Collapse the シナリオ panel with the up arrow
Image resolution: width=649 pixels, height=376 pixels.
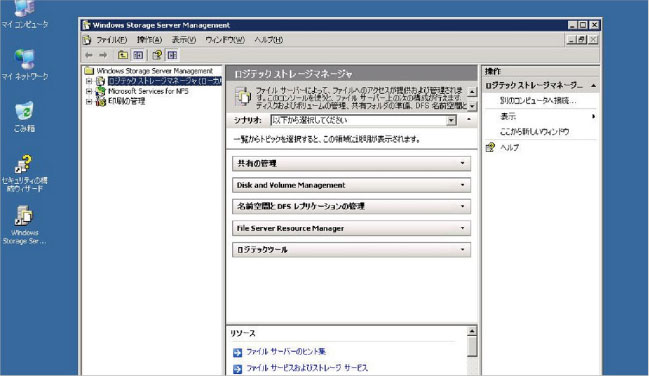[x=469, y=120]
